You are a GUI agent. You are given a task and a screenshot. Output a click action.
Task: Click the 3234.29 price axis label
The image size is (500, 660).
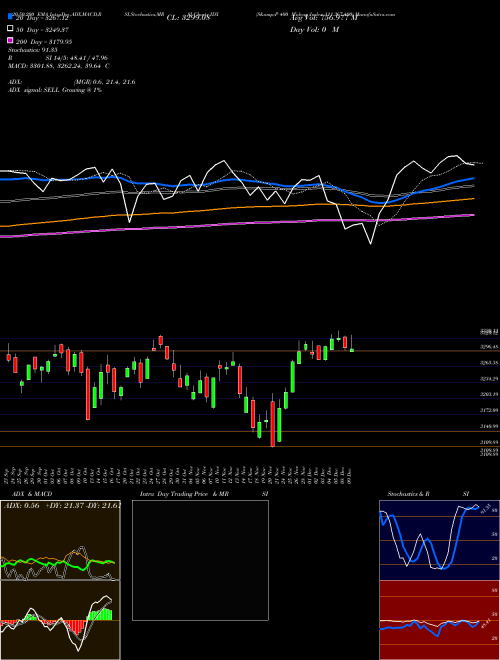(x=489, y=379)
